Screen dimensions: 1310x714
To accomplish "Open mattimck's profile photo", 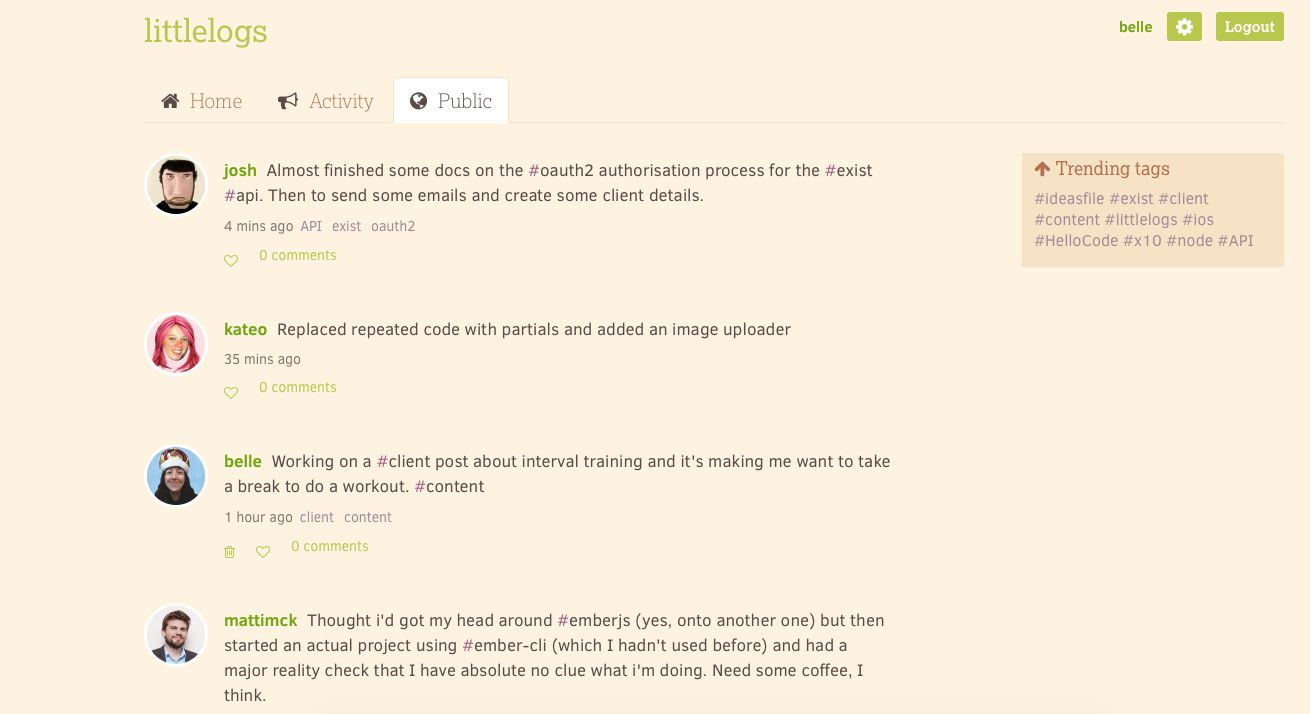I will (x=176, y=634).
